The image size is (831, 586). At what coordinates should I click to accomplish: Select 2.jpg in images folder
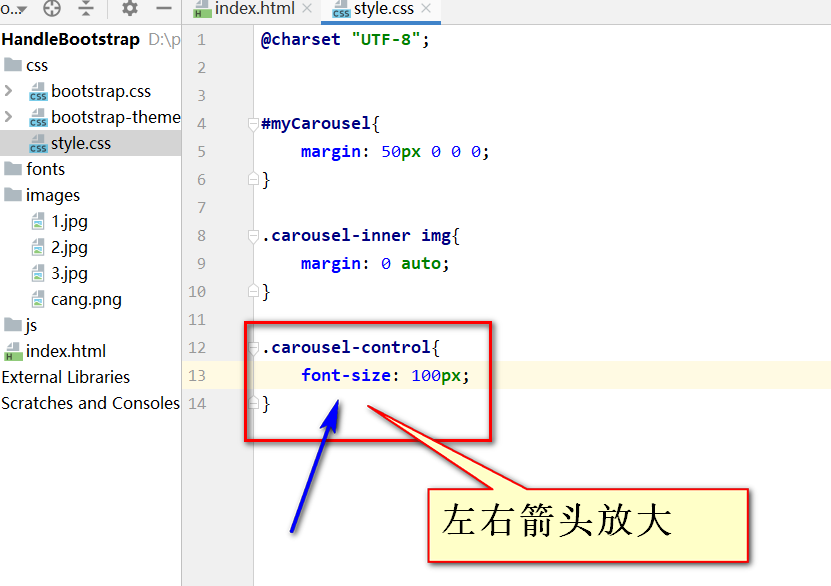pyautogui.click(x=69, y=247)
